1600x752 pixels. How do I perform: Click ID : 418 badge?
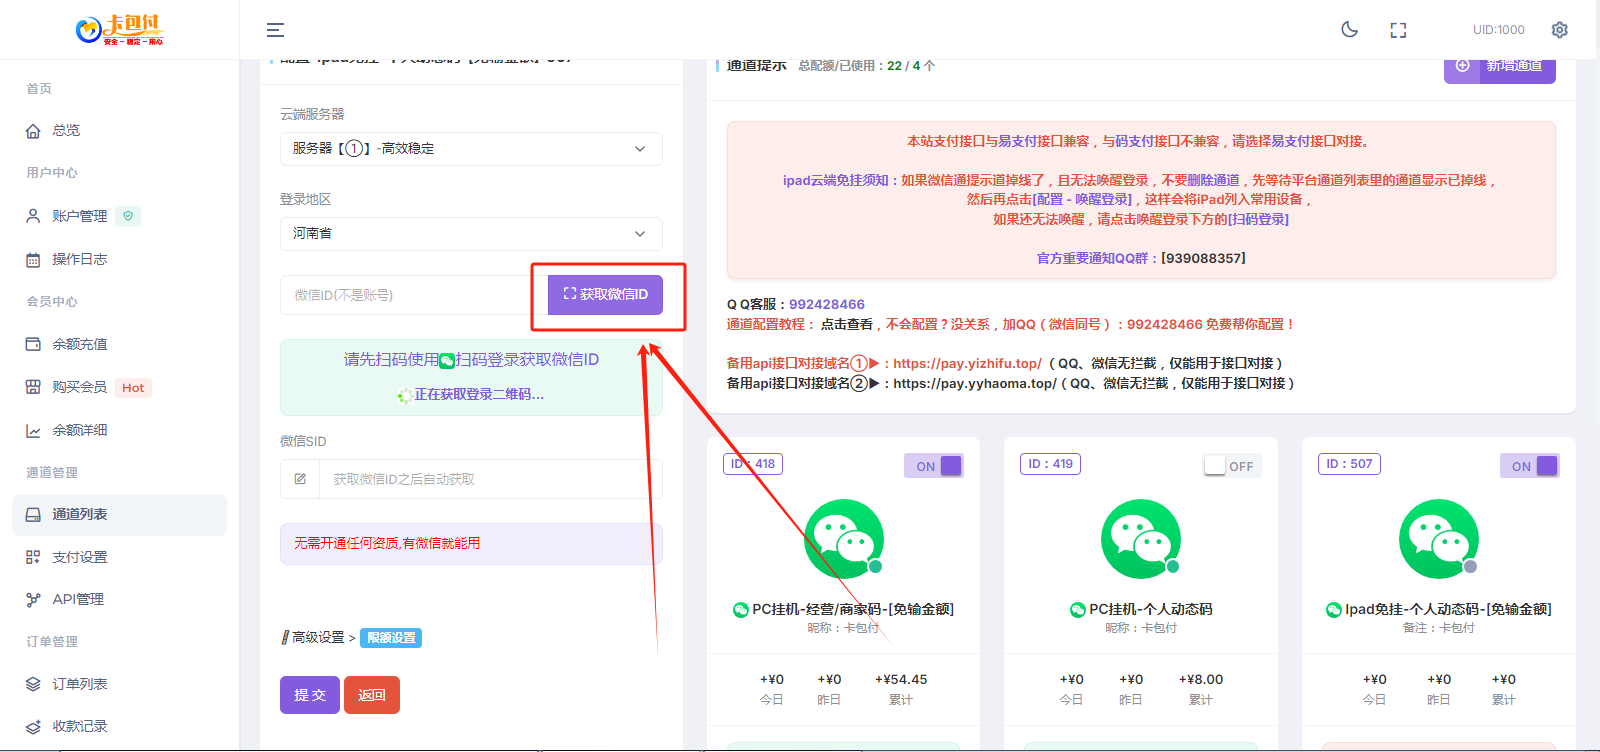pyautogui.click(x=753, y=464)
